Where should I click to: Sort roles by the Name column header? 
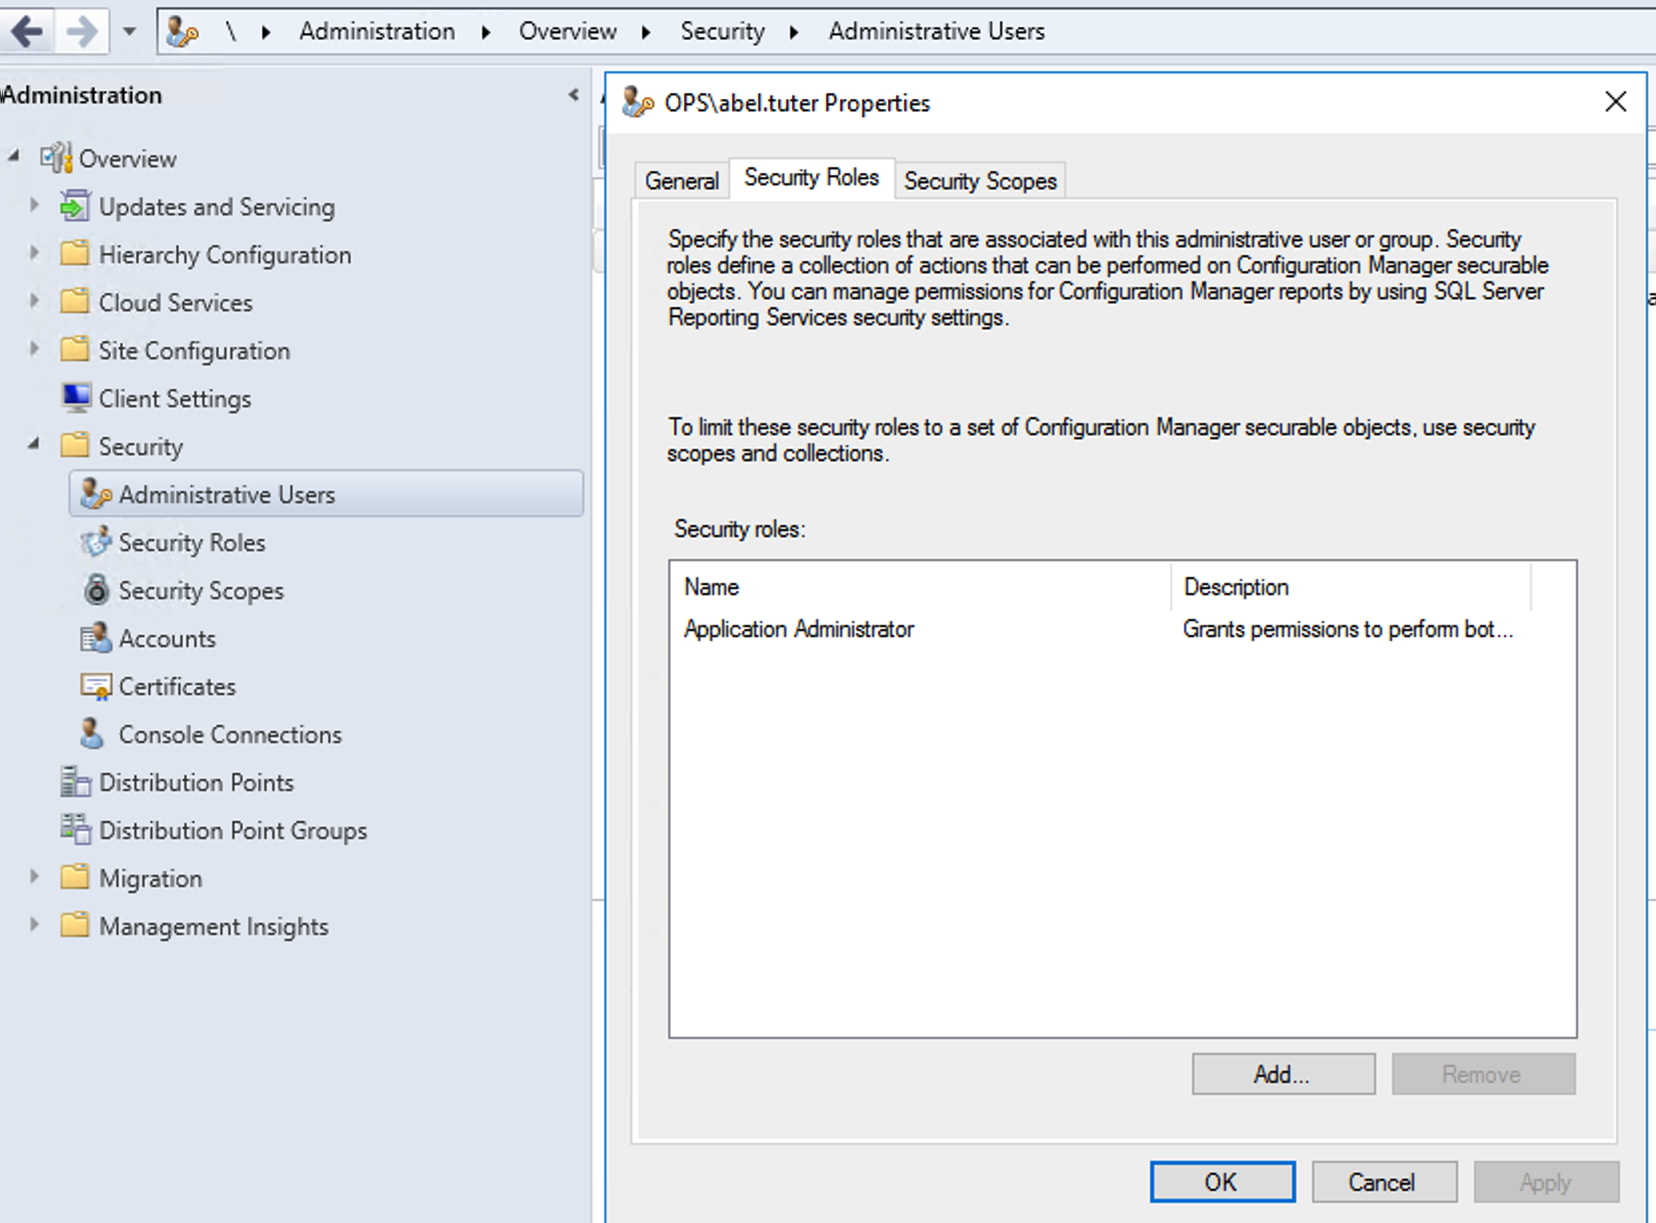click(x=921, y=587)
